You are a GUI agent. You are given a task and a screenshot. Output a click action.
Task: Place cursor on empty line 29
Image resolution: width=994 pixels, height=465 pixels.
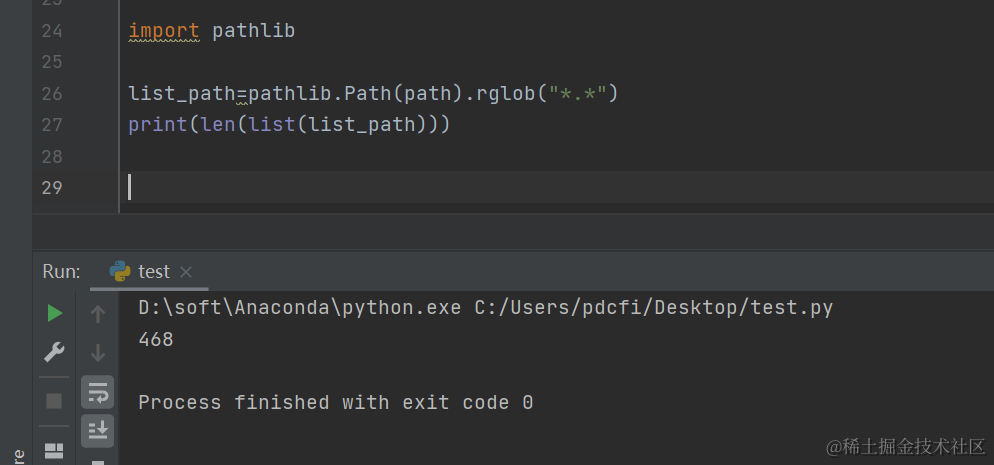click(x=558, y=188)
